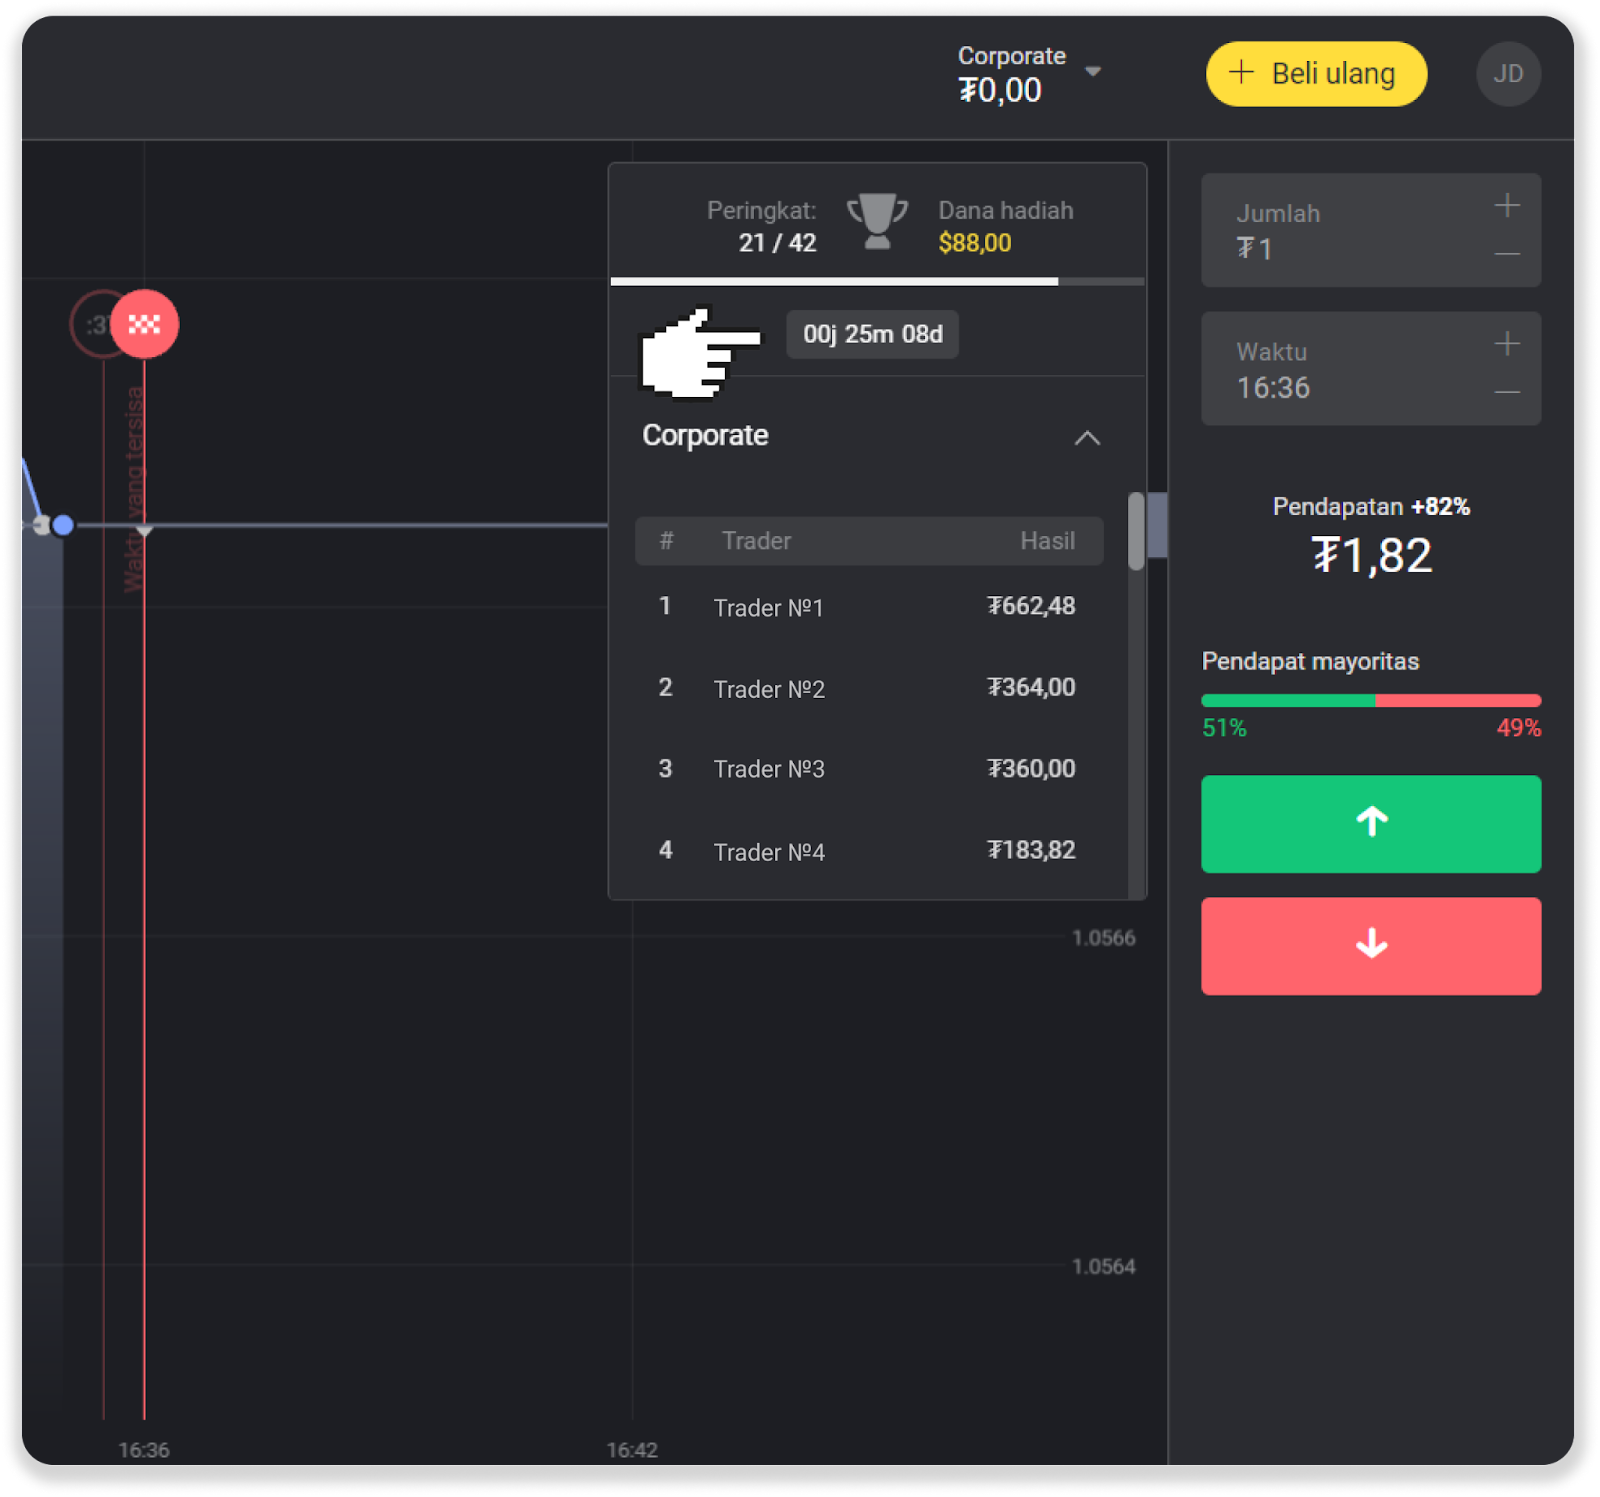The width and height of the screenshot is (1600, 1497).
Task: Click the trophy tournament icon
Action: pyautogui.click(x=877, y=222)
